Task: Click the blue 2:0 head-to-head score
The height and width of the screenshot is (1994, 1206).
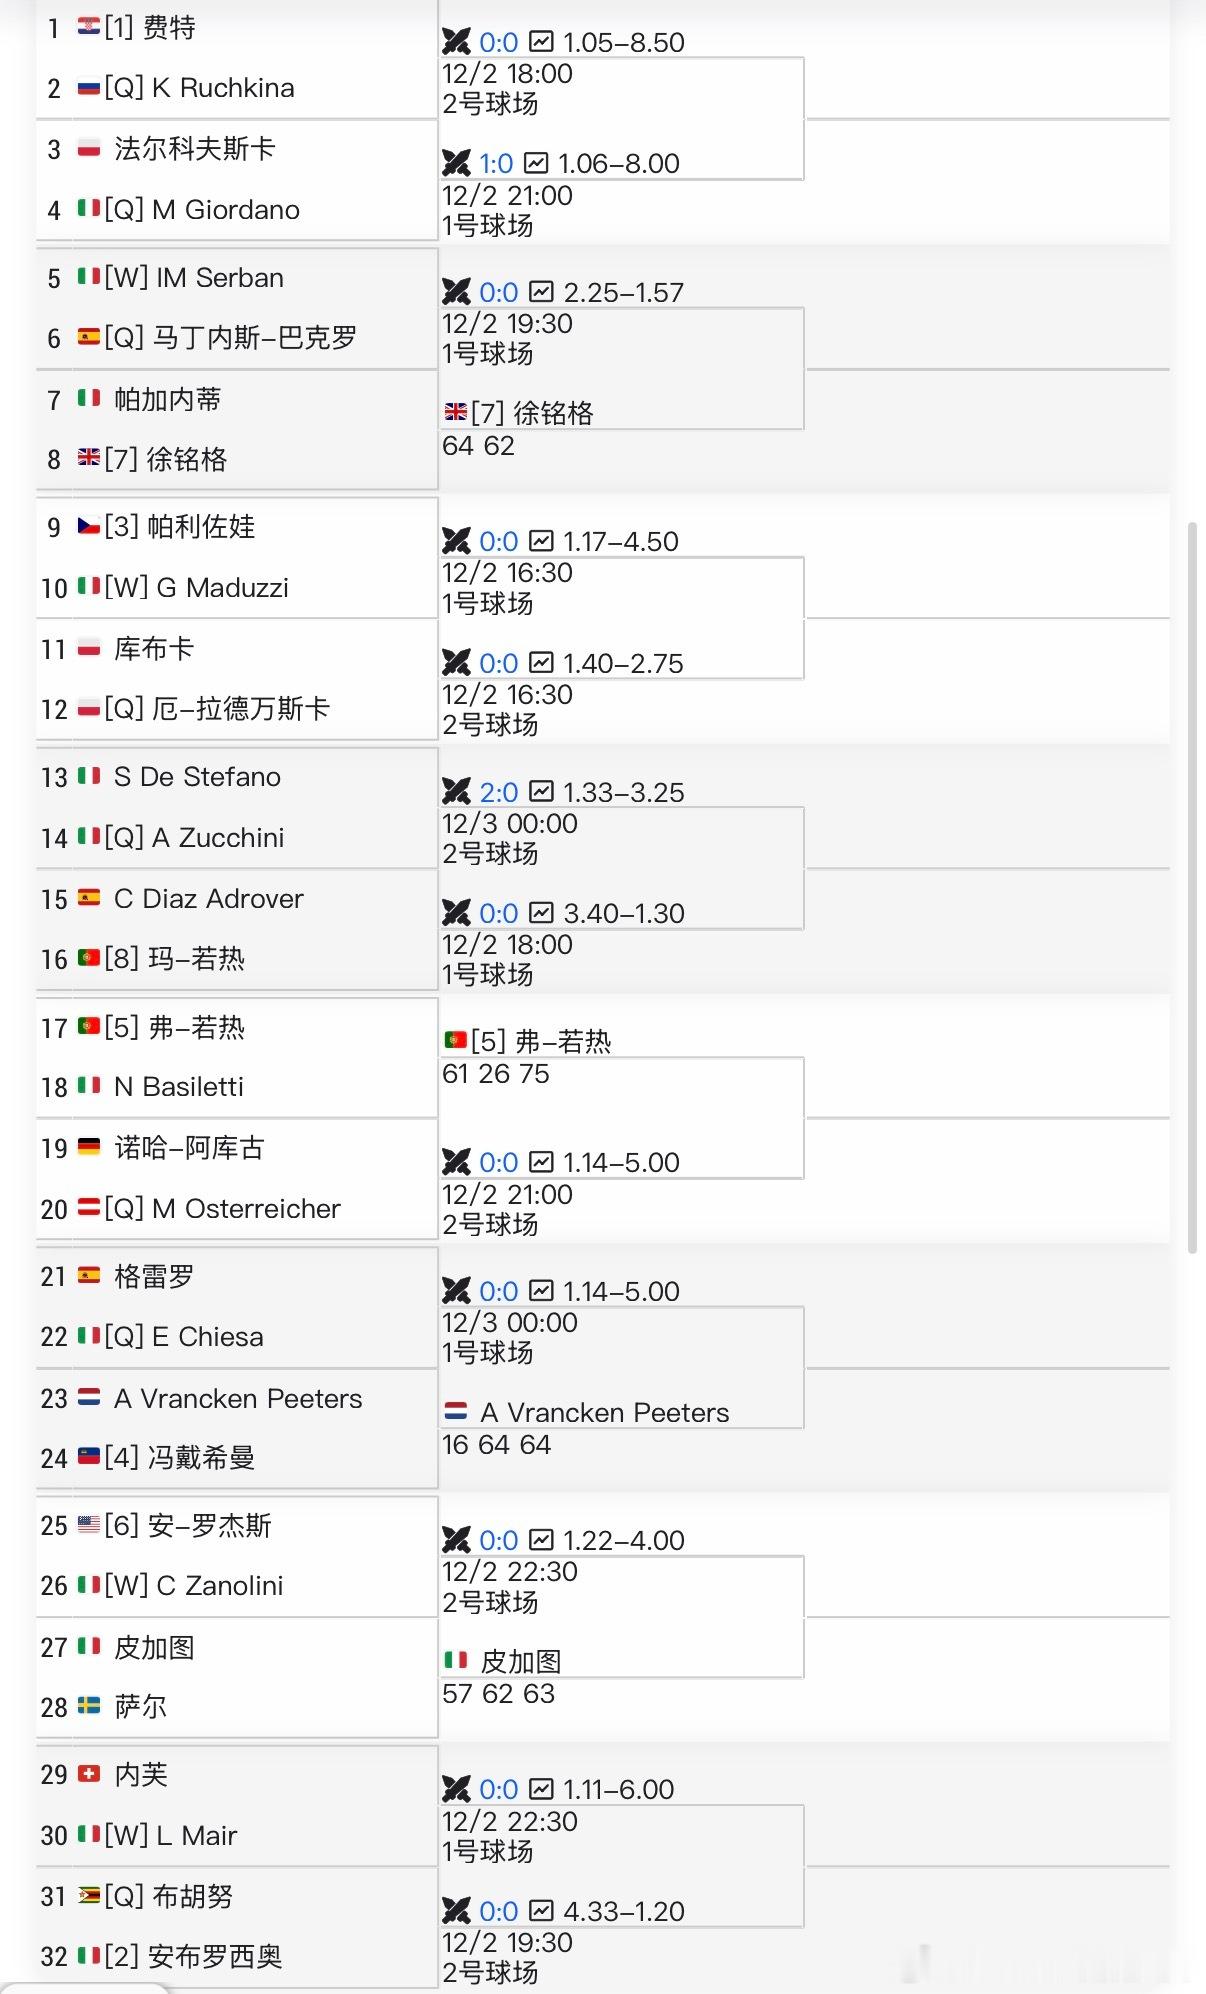Action: coord(498,792)
